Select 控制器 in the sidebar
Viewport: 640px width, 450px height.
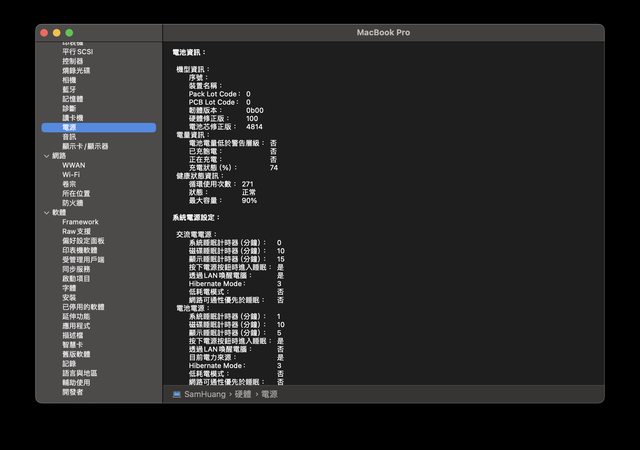73,61
